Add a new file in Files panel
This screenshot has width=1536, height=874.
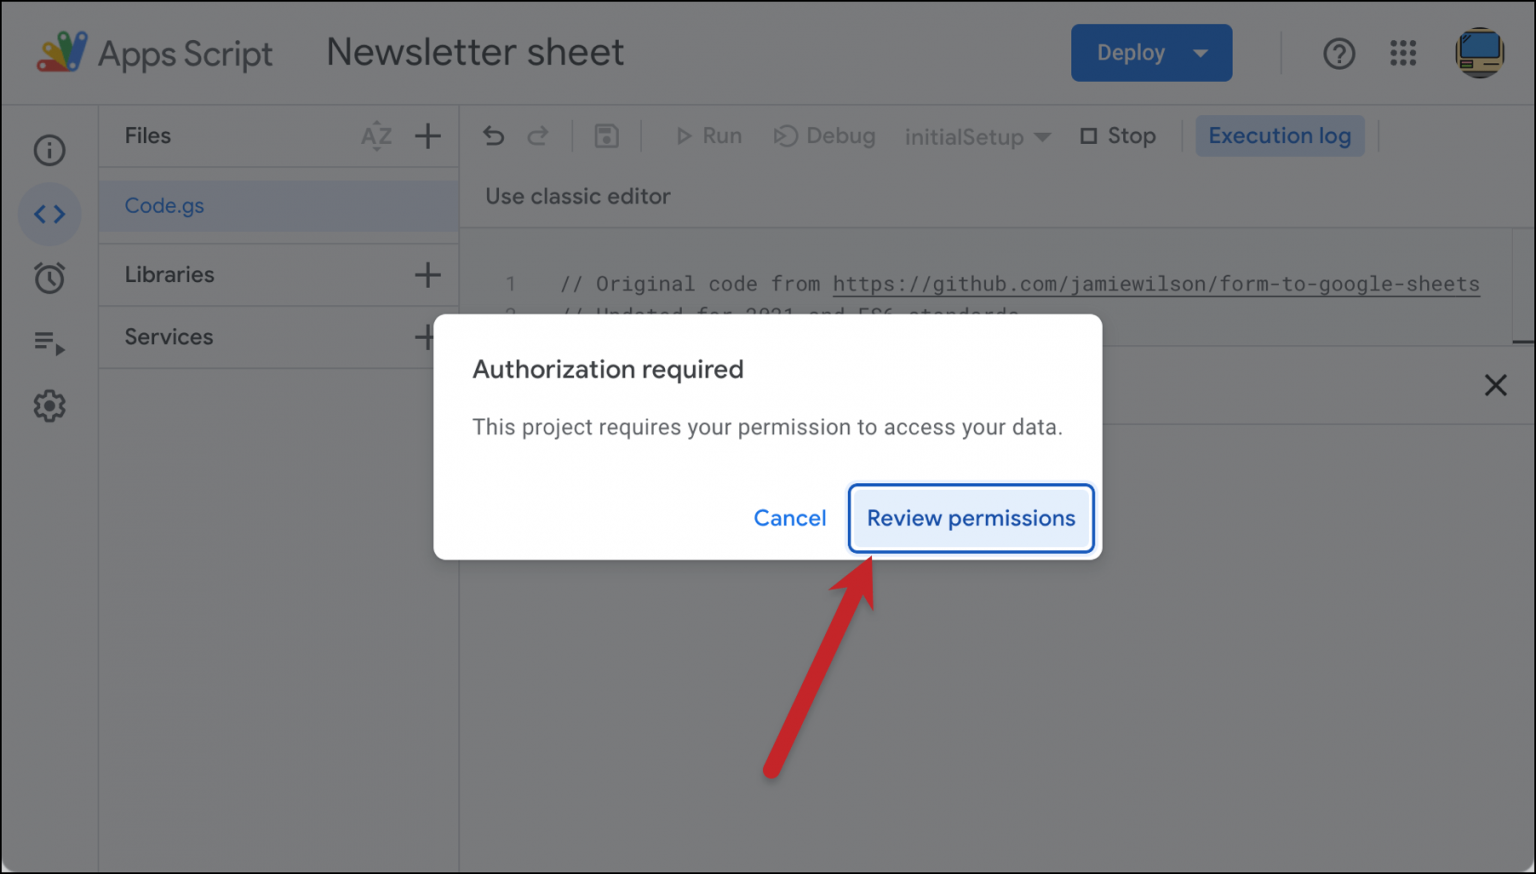(428, 136)
